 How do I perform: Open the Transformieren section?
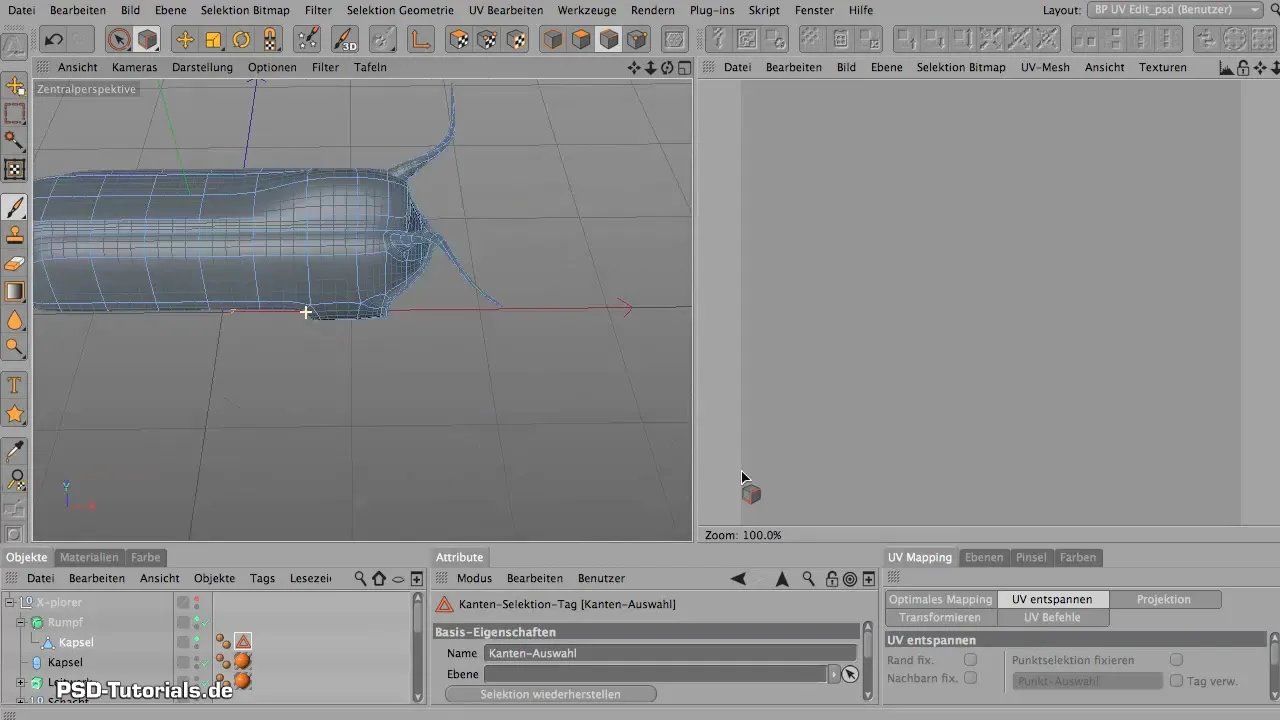click(941, 617)
